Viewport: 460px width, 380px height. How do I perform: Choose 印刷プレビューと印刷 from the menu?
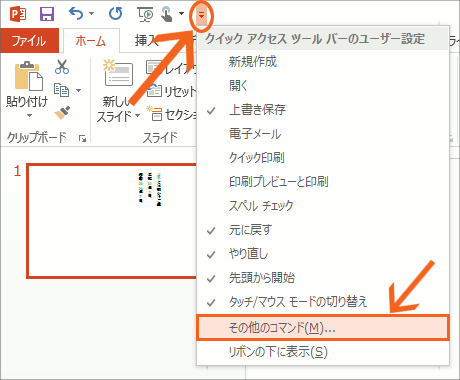pyautogui.click(x=323, y=182)
